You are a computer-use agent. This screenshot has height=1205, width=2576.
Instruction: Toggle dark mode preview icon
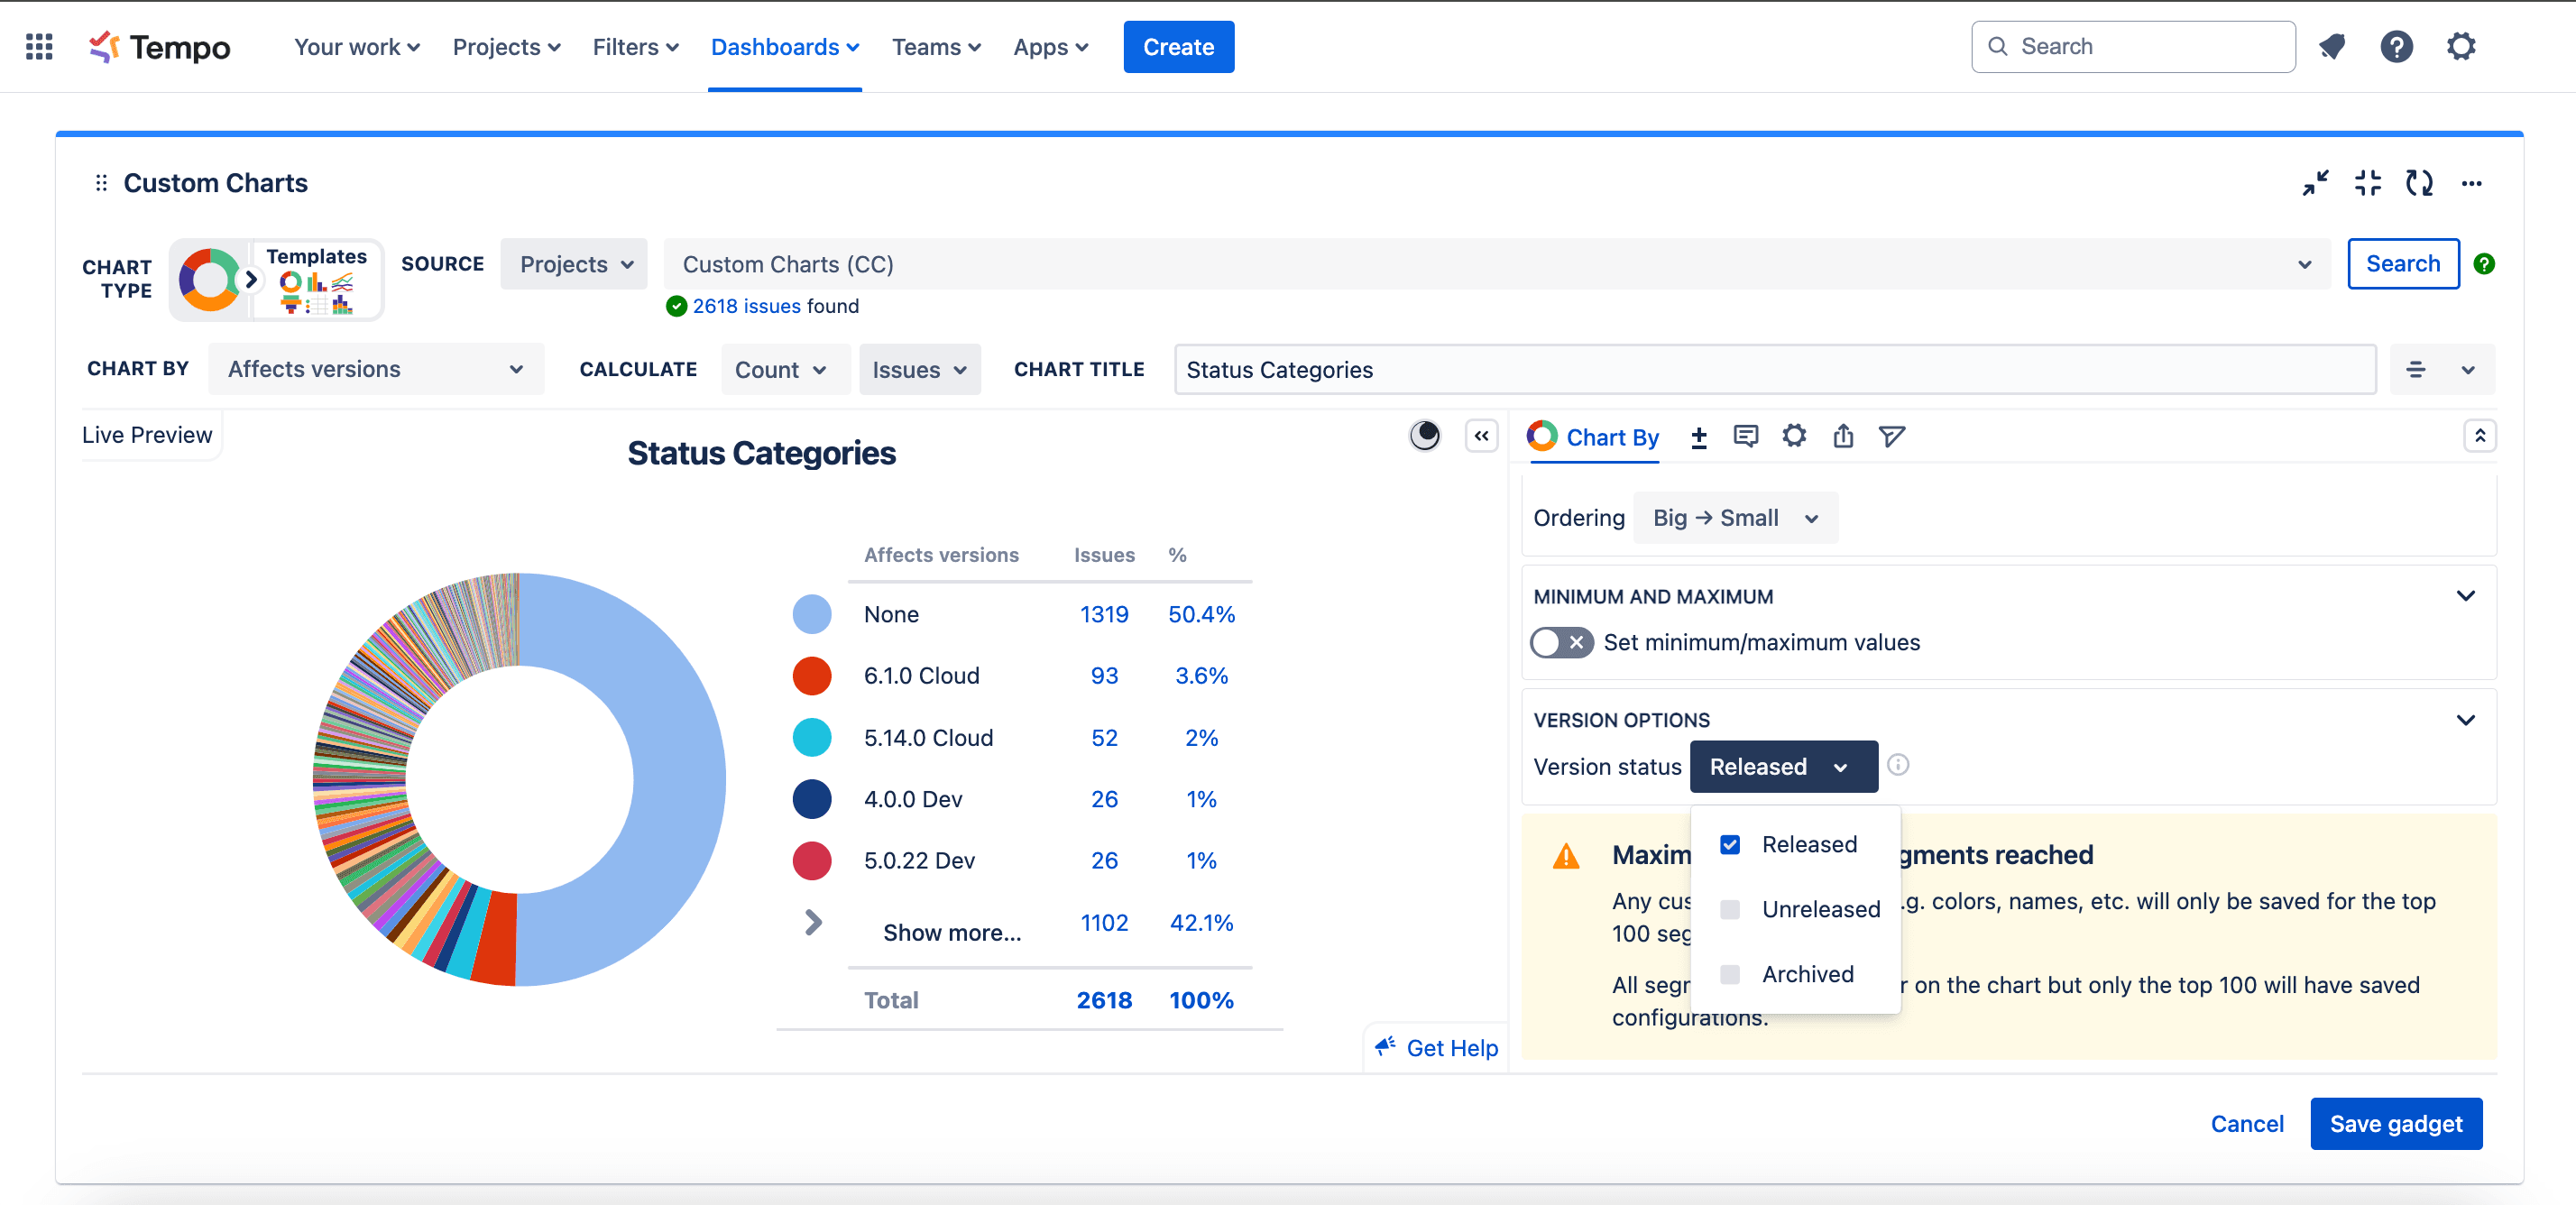(1424, 436)
